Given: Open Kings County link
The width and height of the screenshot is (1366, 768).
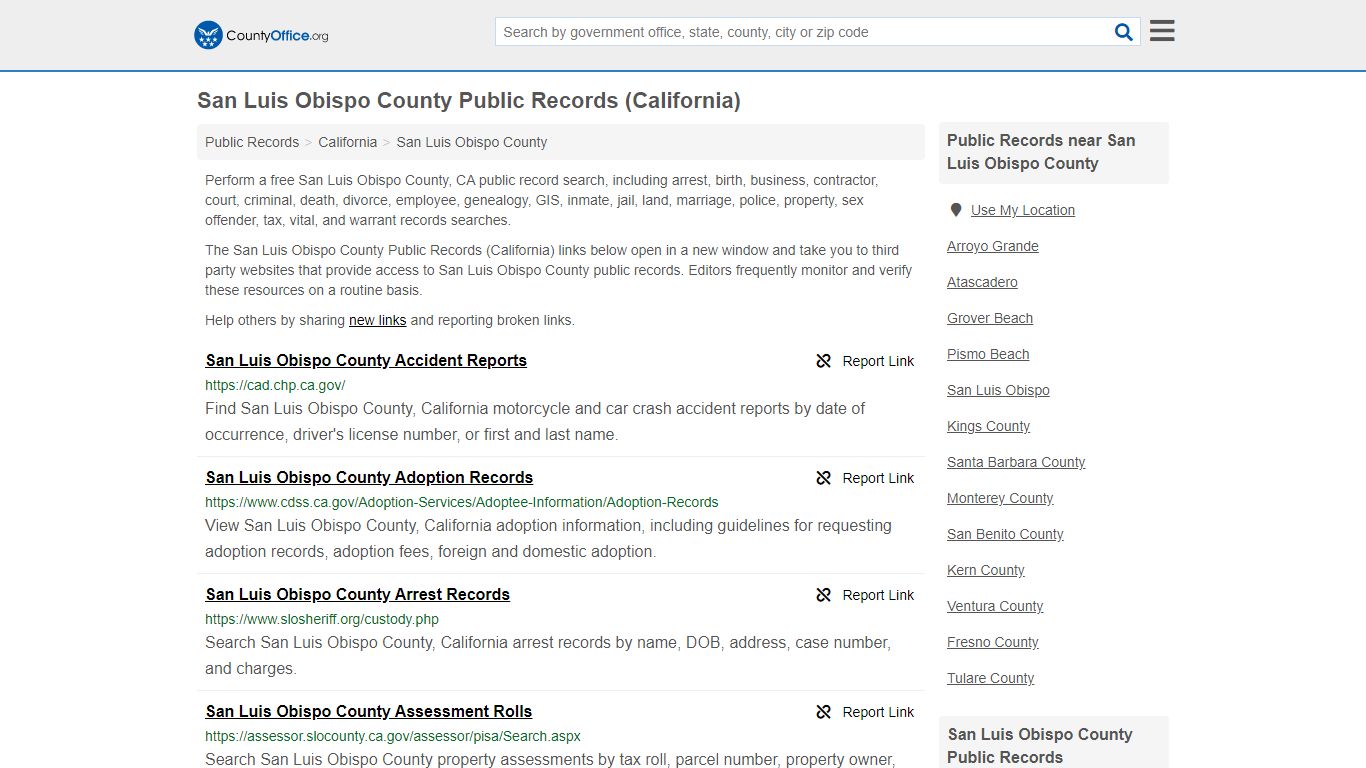Looking at the screenshot, I should point(988,426).
